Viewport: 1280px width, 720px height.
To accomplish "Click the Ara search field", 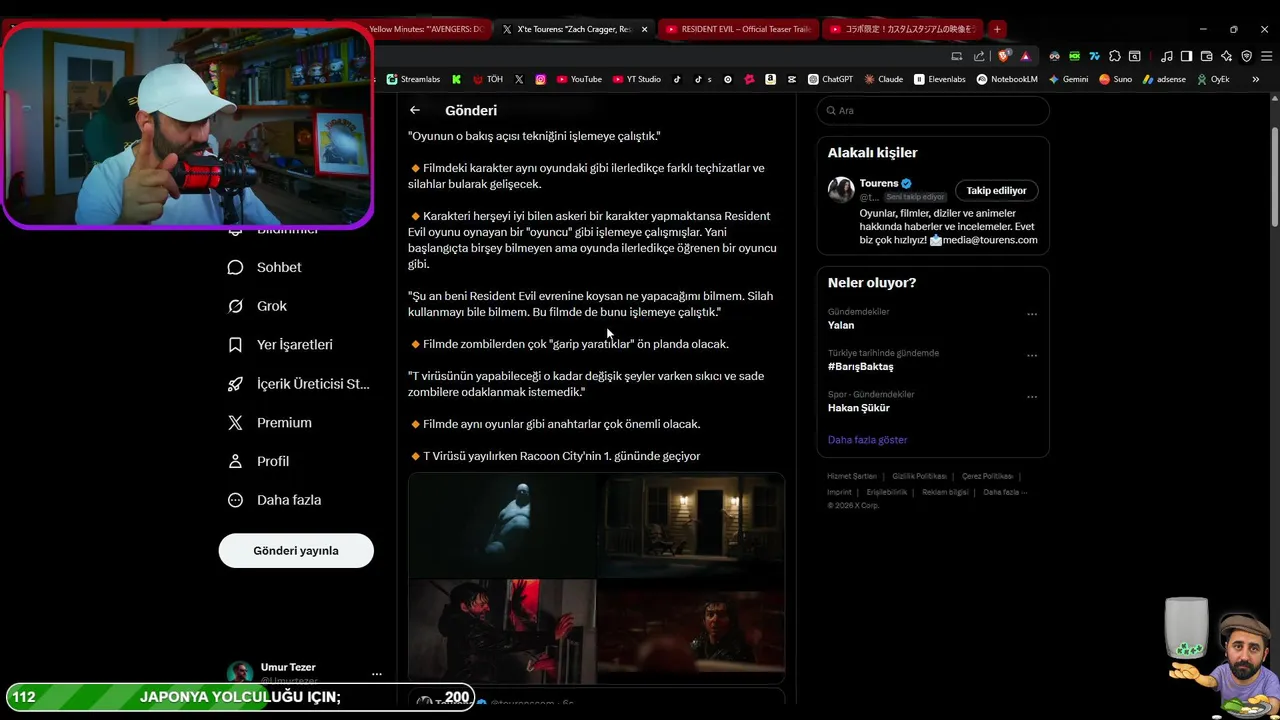I will [933, 110].
